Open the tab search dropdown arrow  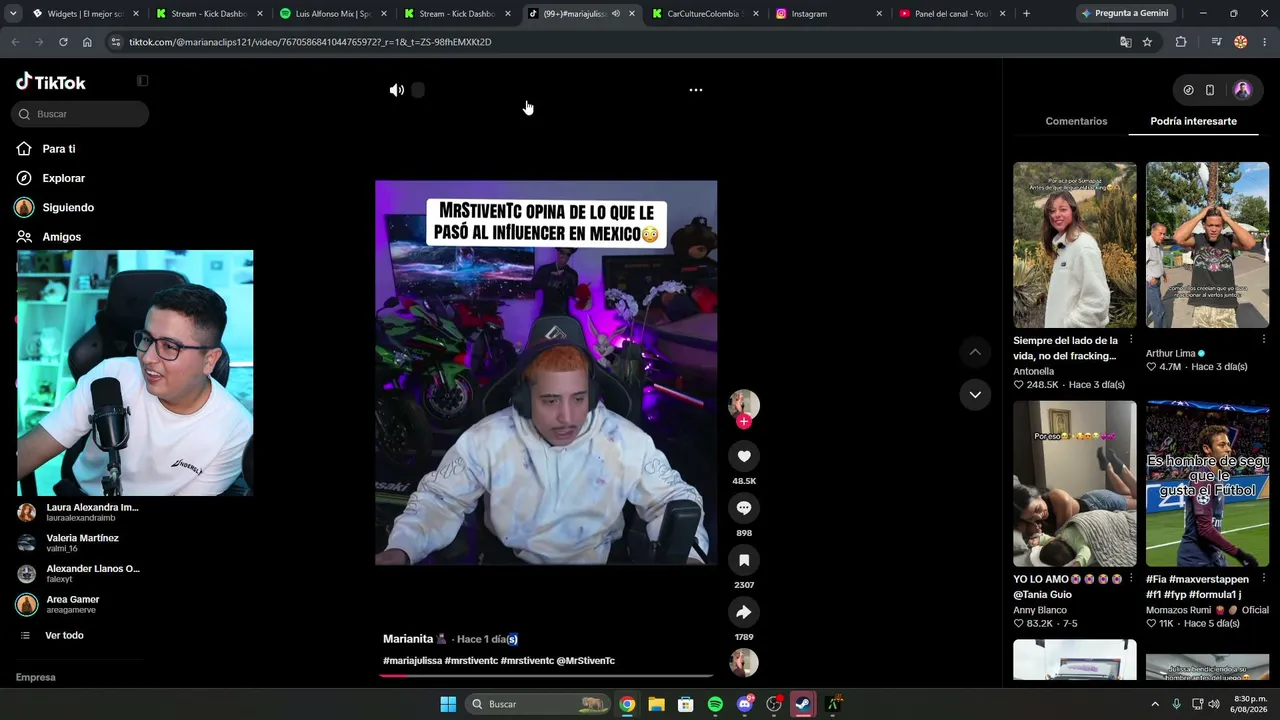point(14,14)
